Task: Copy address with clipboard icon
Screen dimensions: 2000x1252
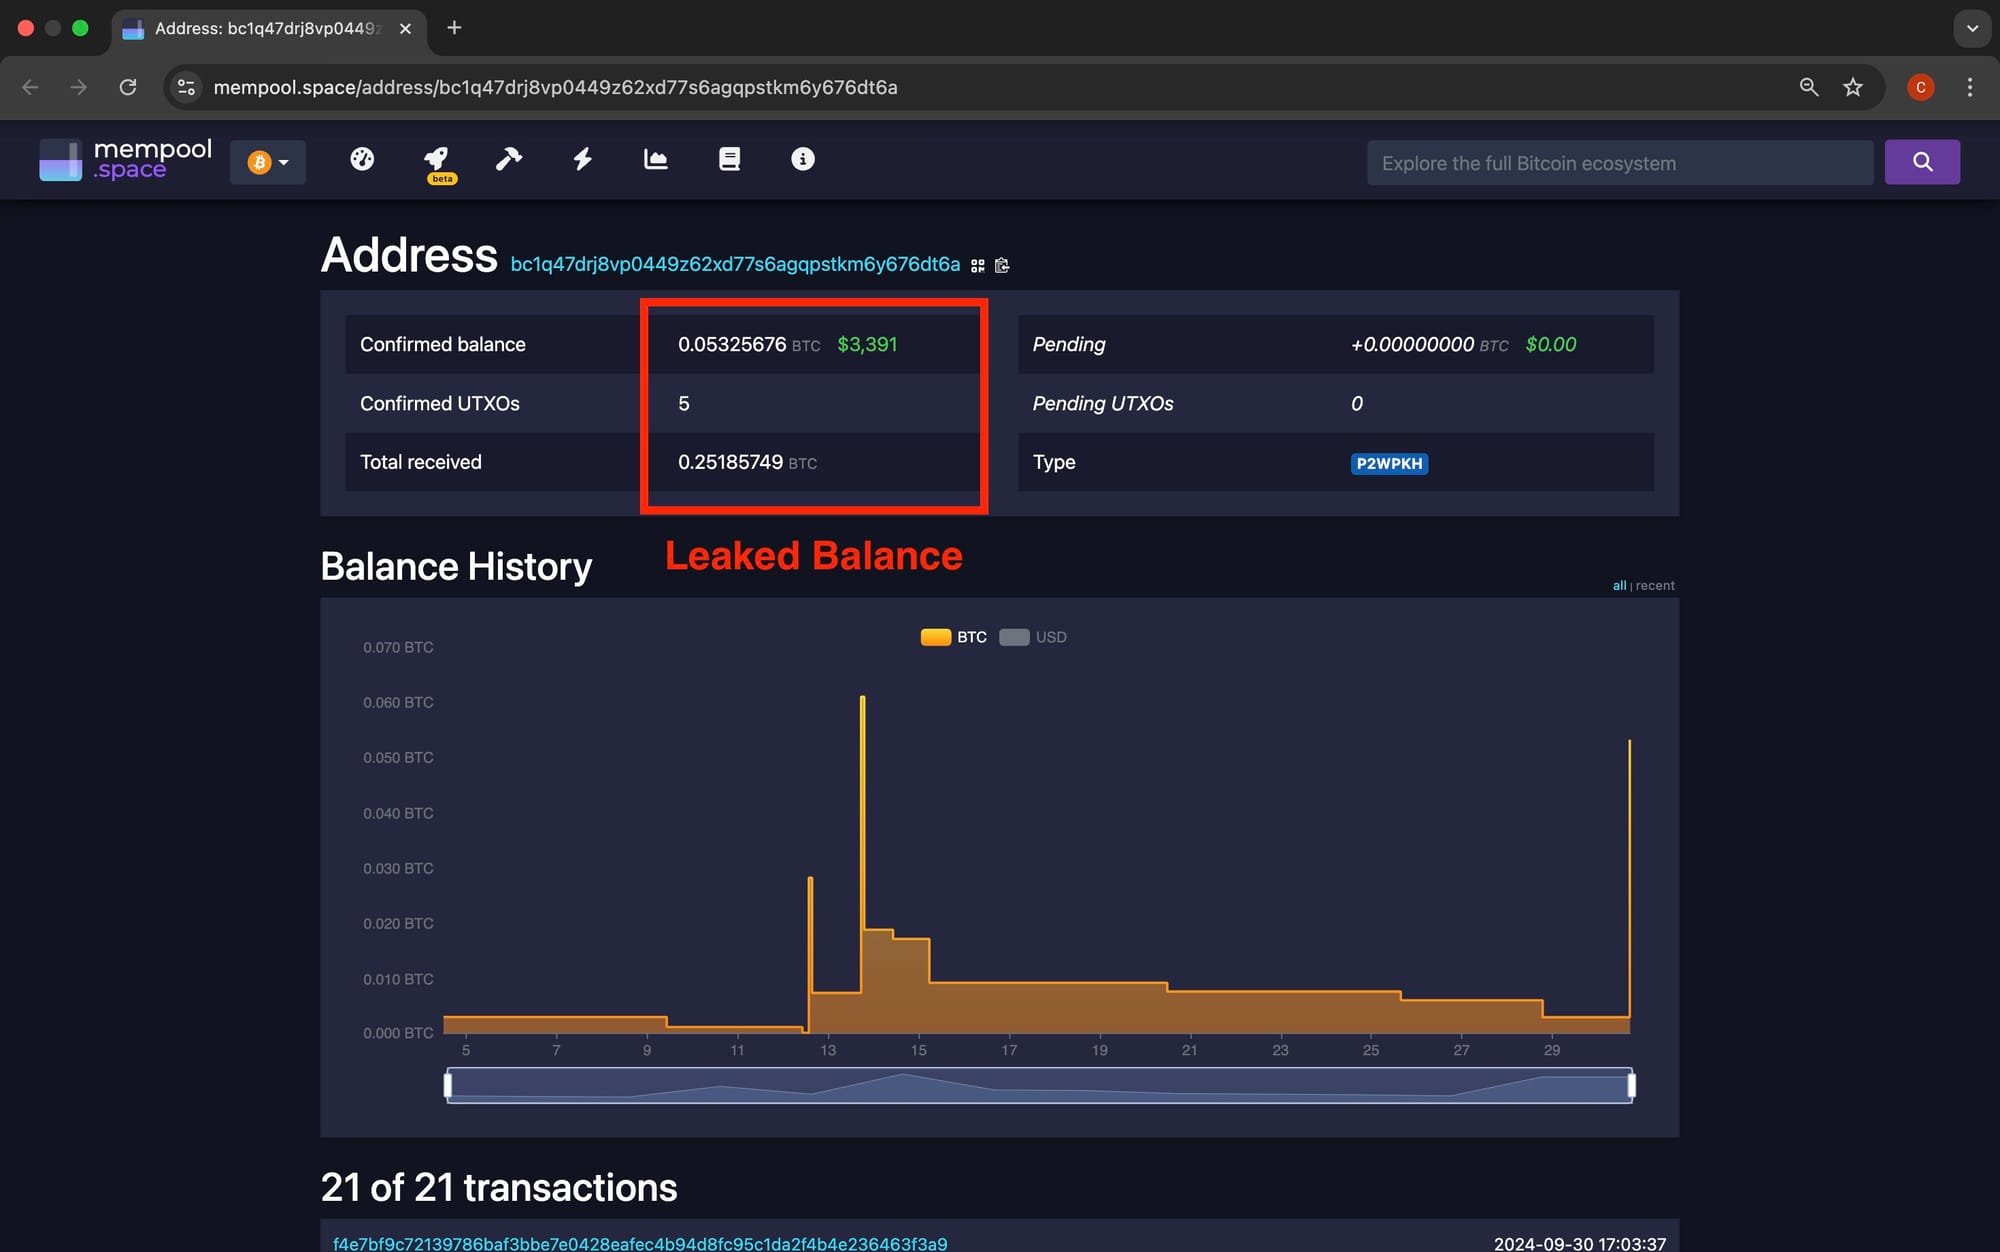Action: click(x=1002, y=266)
